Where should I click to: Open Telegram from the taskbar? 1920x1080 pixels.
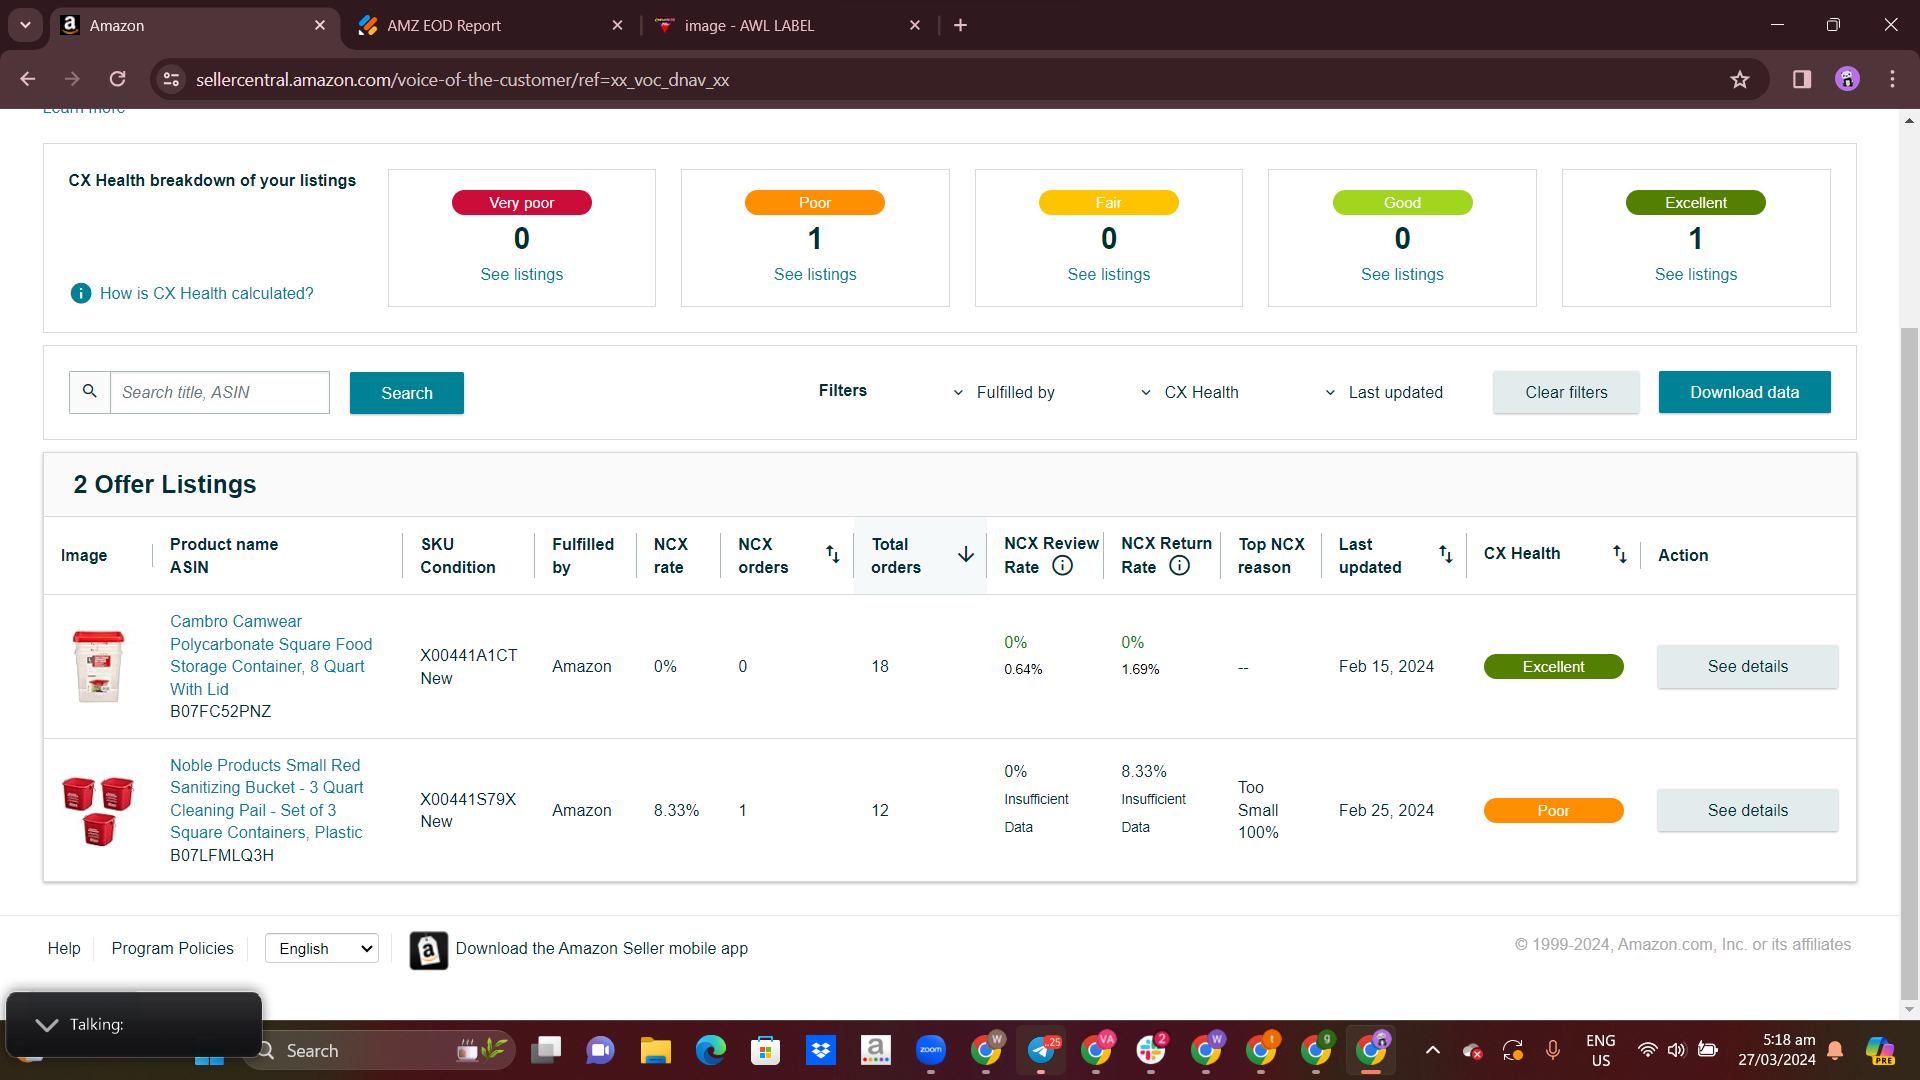click(x=1041, y=1050)
